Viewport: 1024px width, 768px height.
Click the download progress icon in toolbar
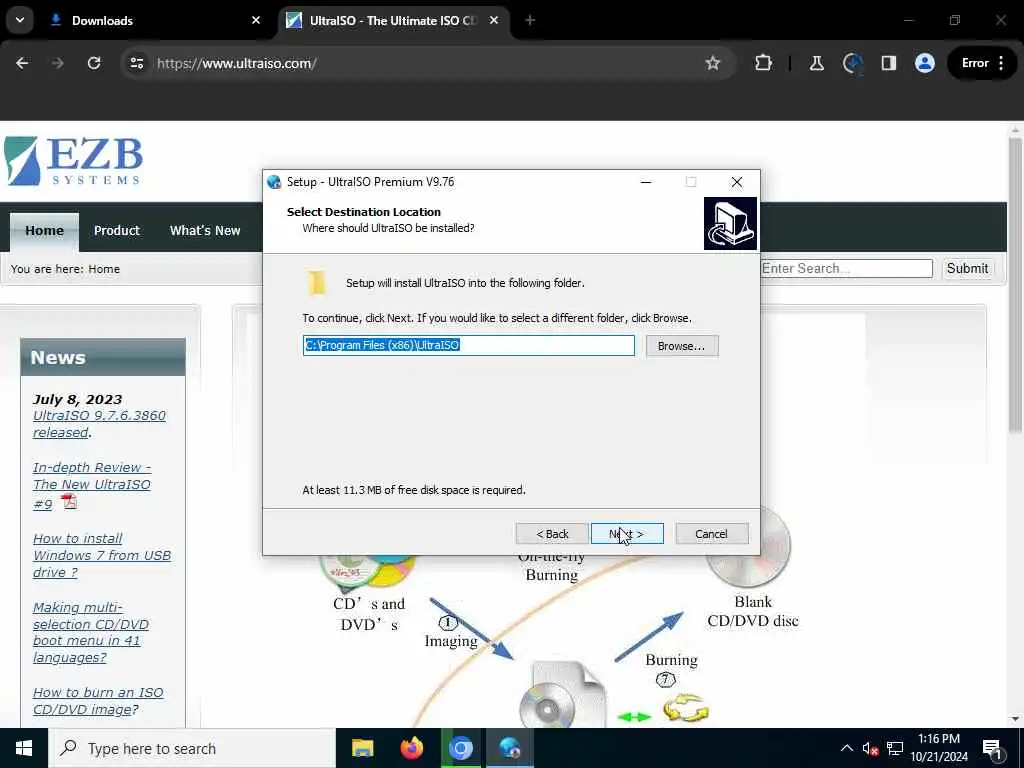[x=852, y=63]
